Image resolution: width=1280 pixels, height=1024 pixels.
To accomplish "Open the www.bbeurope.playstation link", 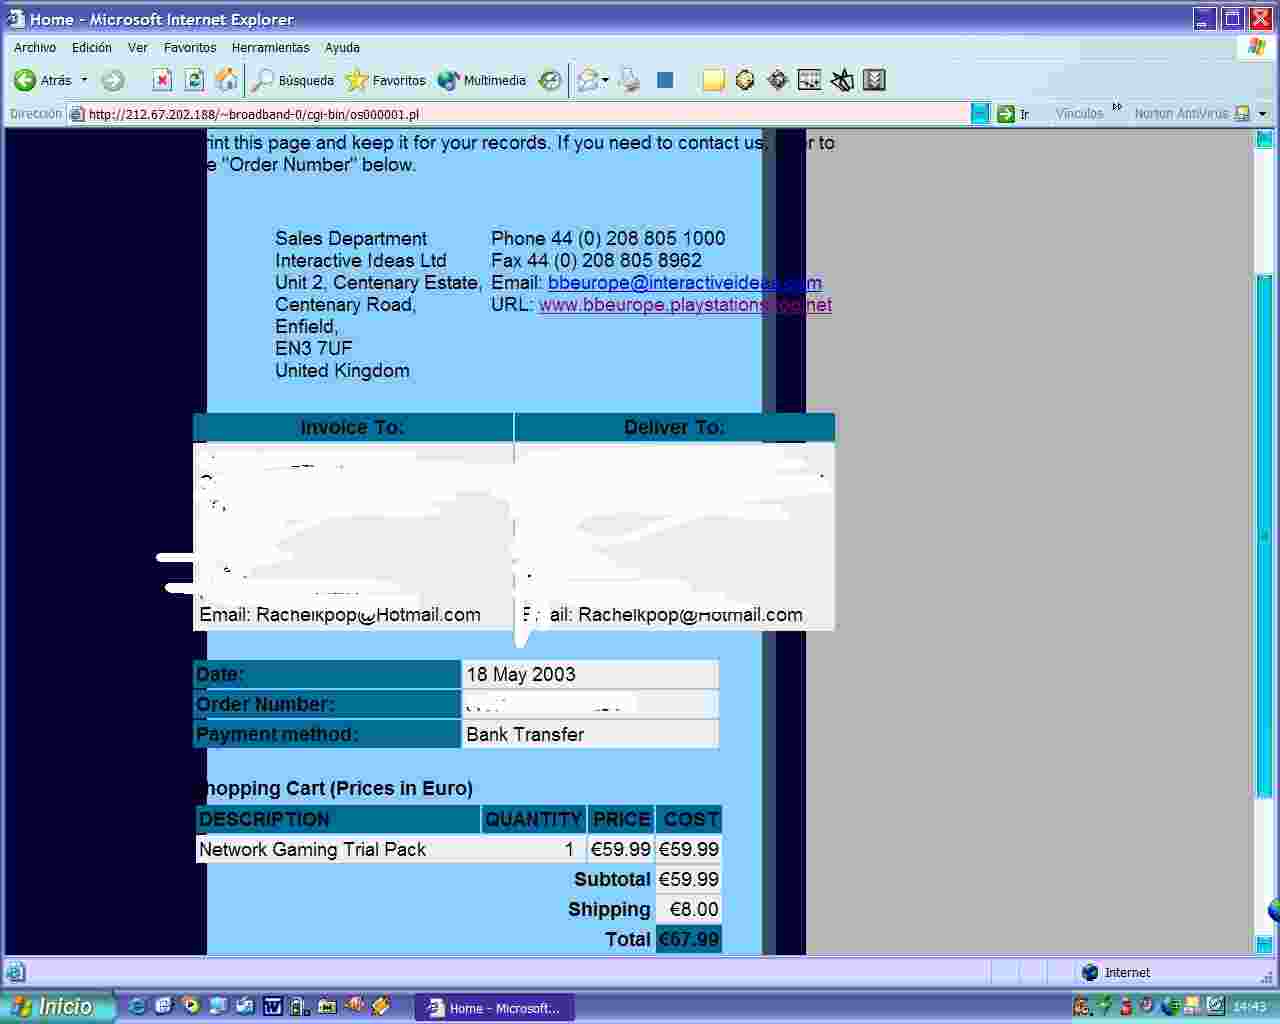I will pyautogui.click(x=685, y=305).
